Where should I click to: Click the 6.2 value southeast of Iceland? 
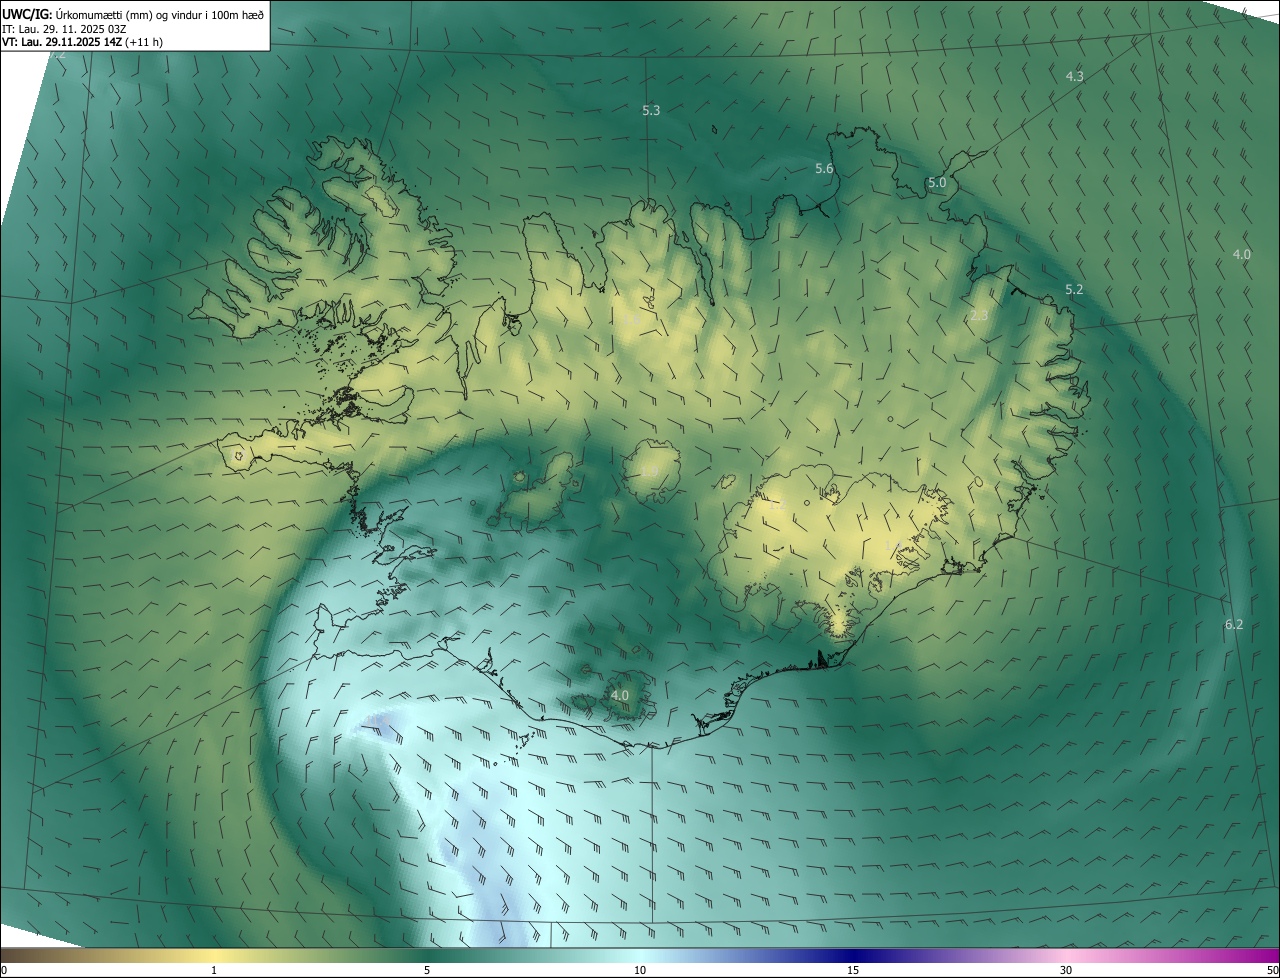tap(1234, 625)
